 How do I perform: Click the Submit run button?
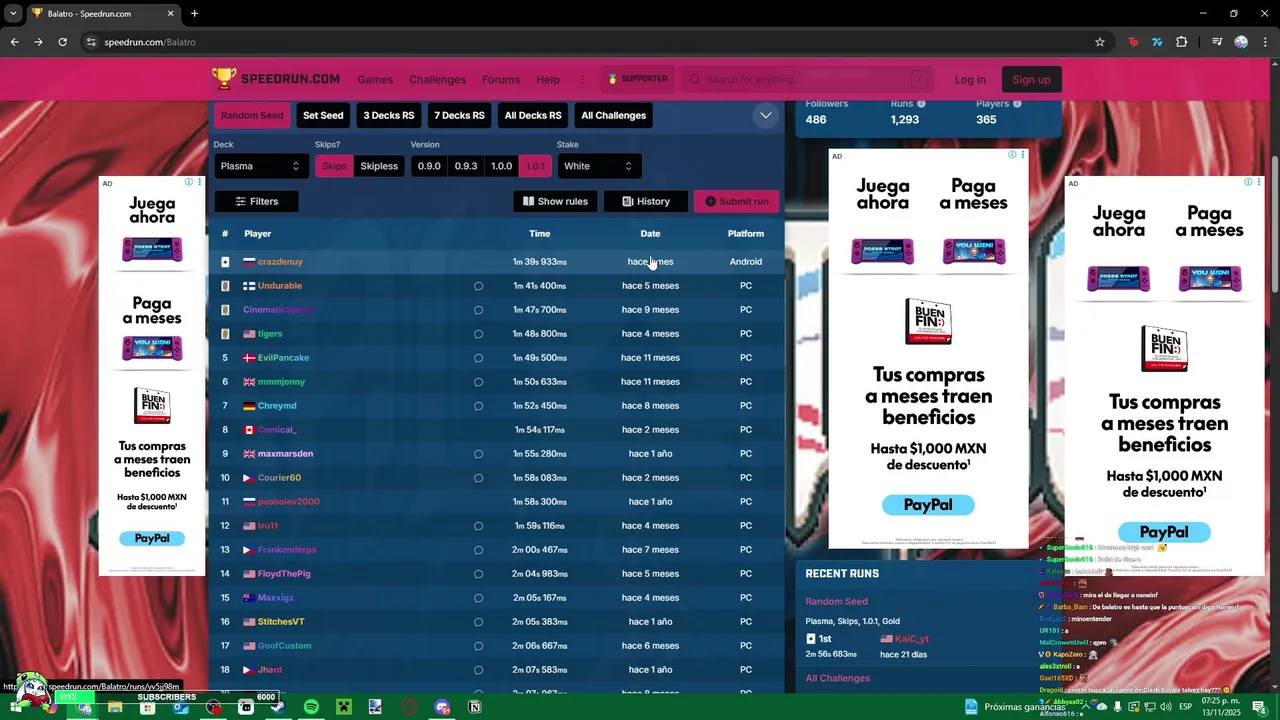[x=737, y=201]
